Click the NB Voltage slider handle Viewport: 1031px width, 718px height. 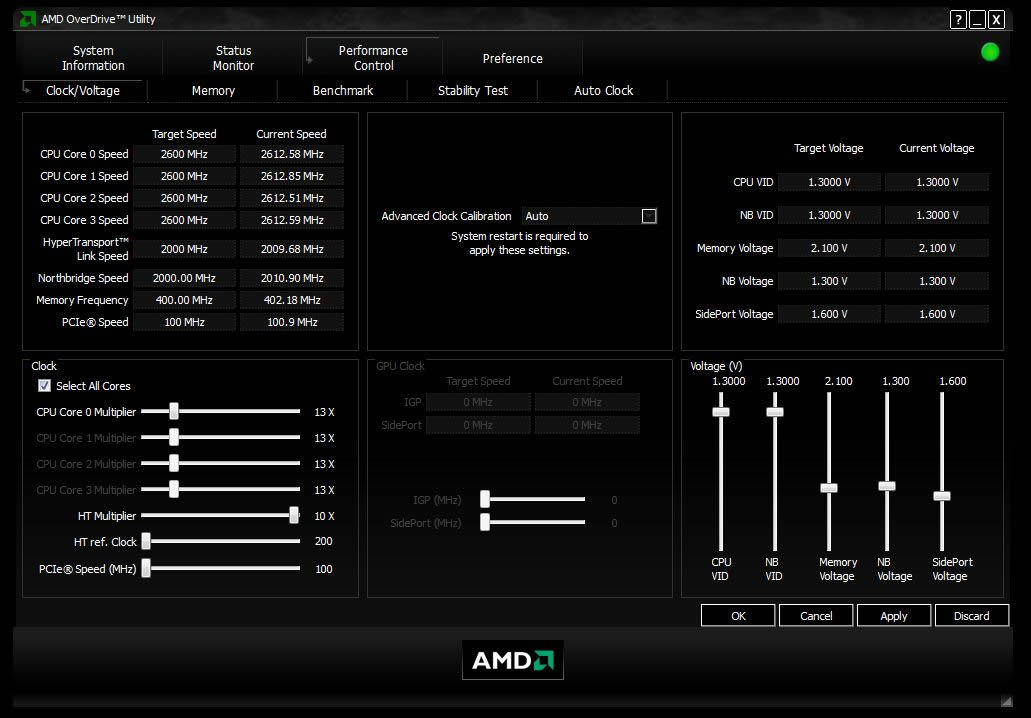click(886, 486)
